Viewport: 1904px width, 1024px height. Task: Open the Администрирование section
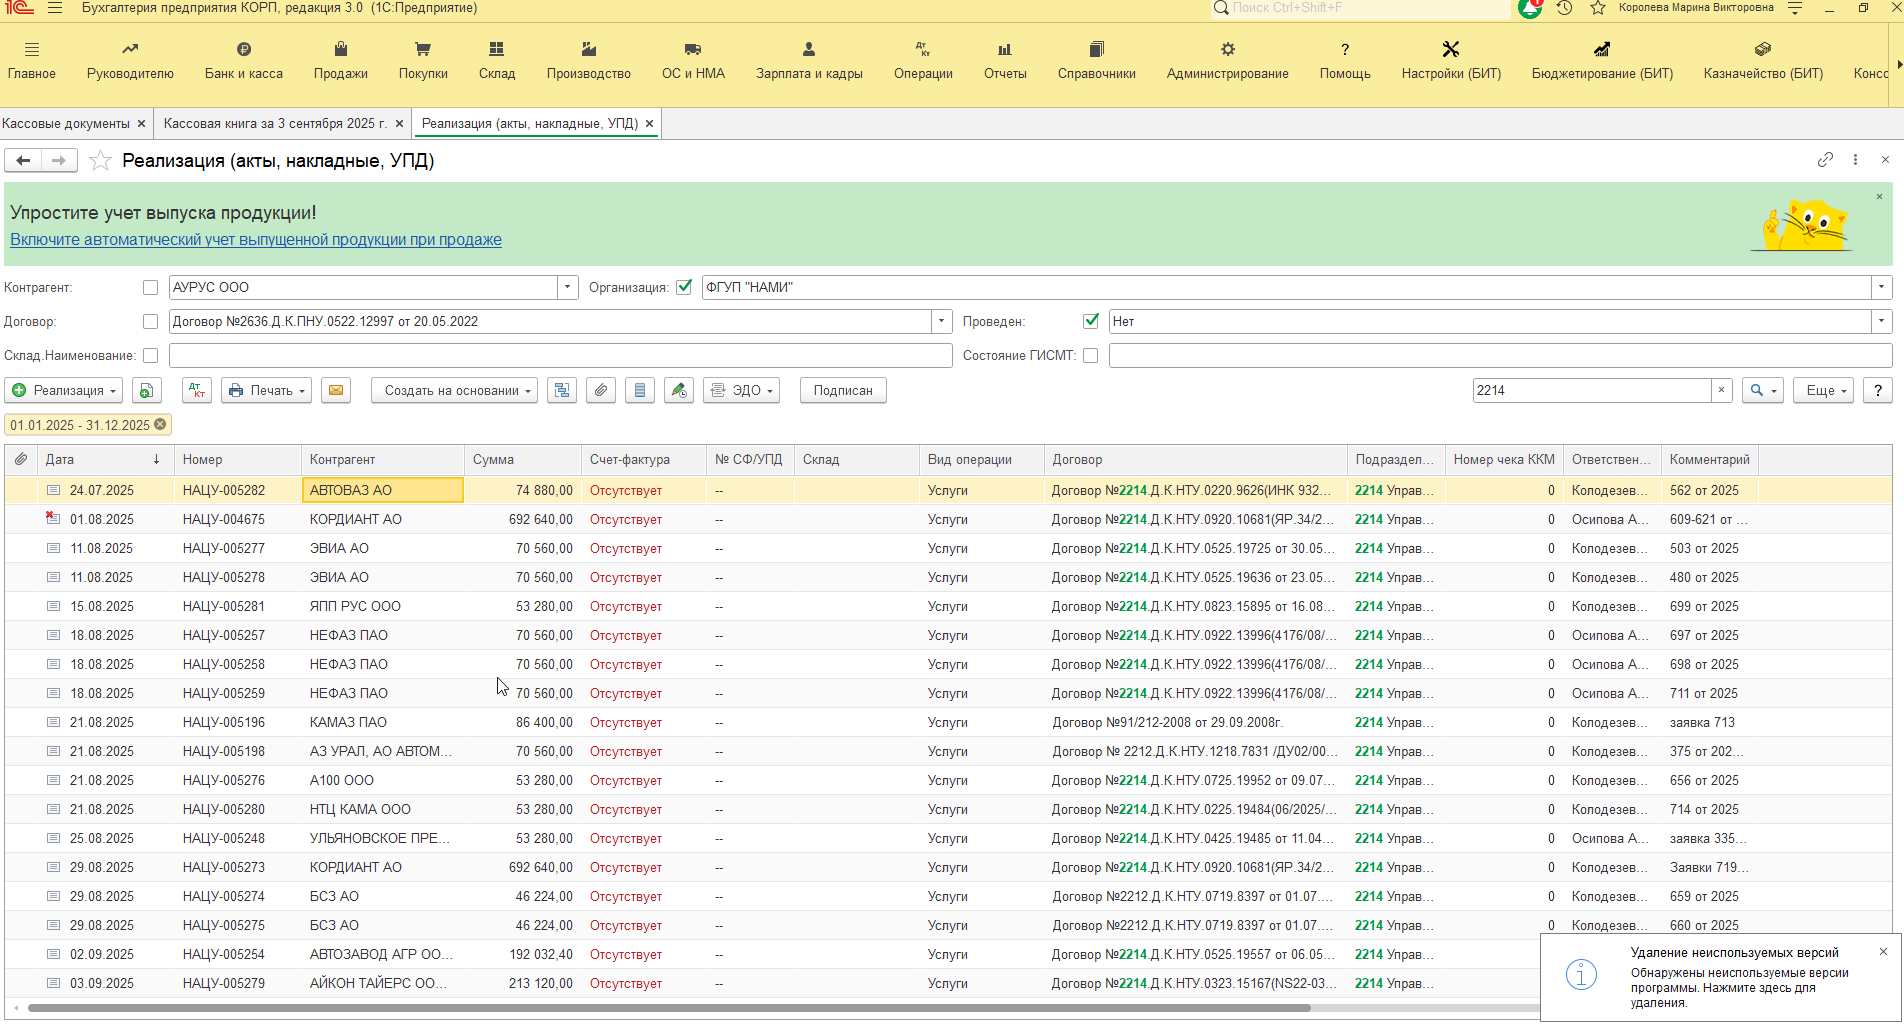point(1228,61)
